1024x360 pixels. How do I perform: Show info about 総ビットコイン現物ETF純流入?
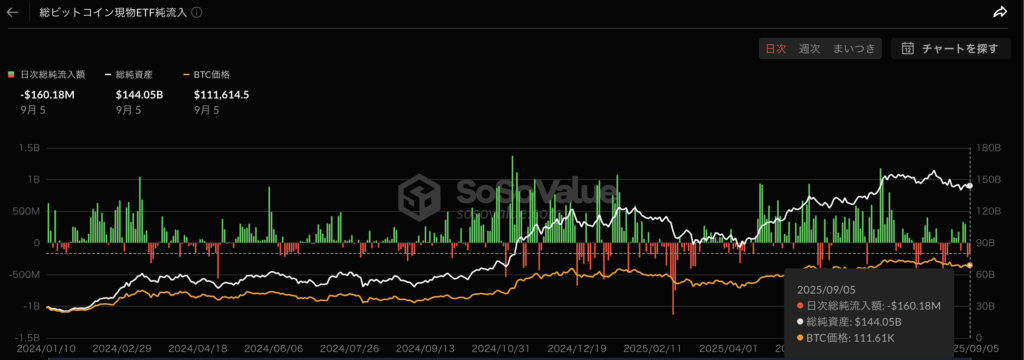point(198,12)
